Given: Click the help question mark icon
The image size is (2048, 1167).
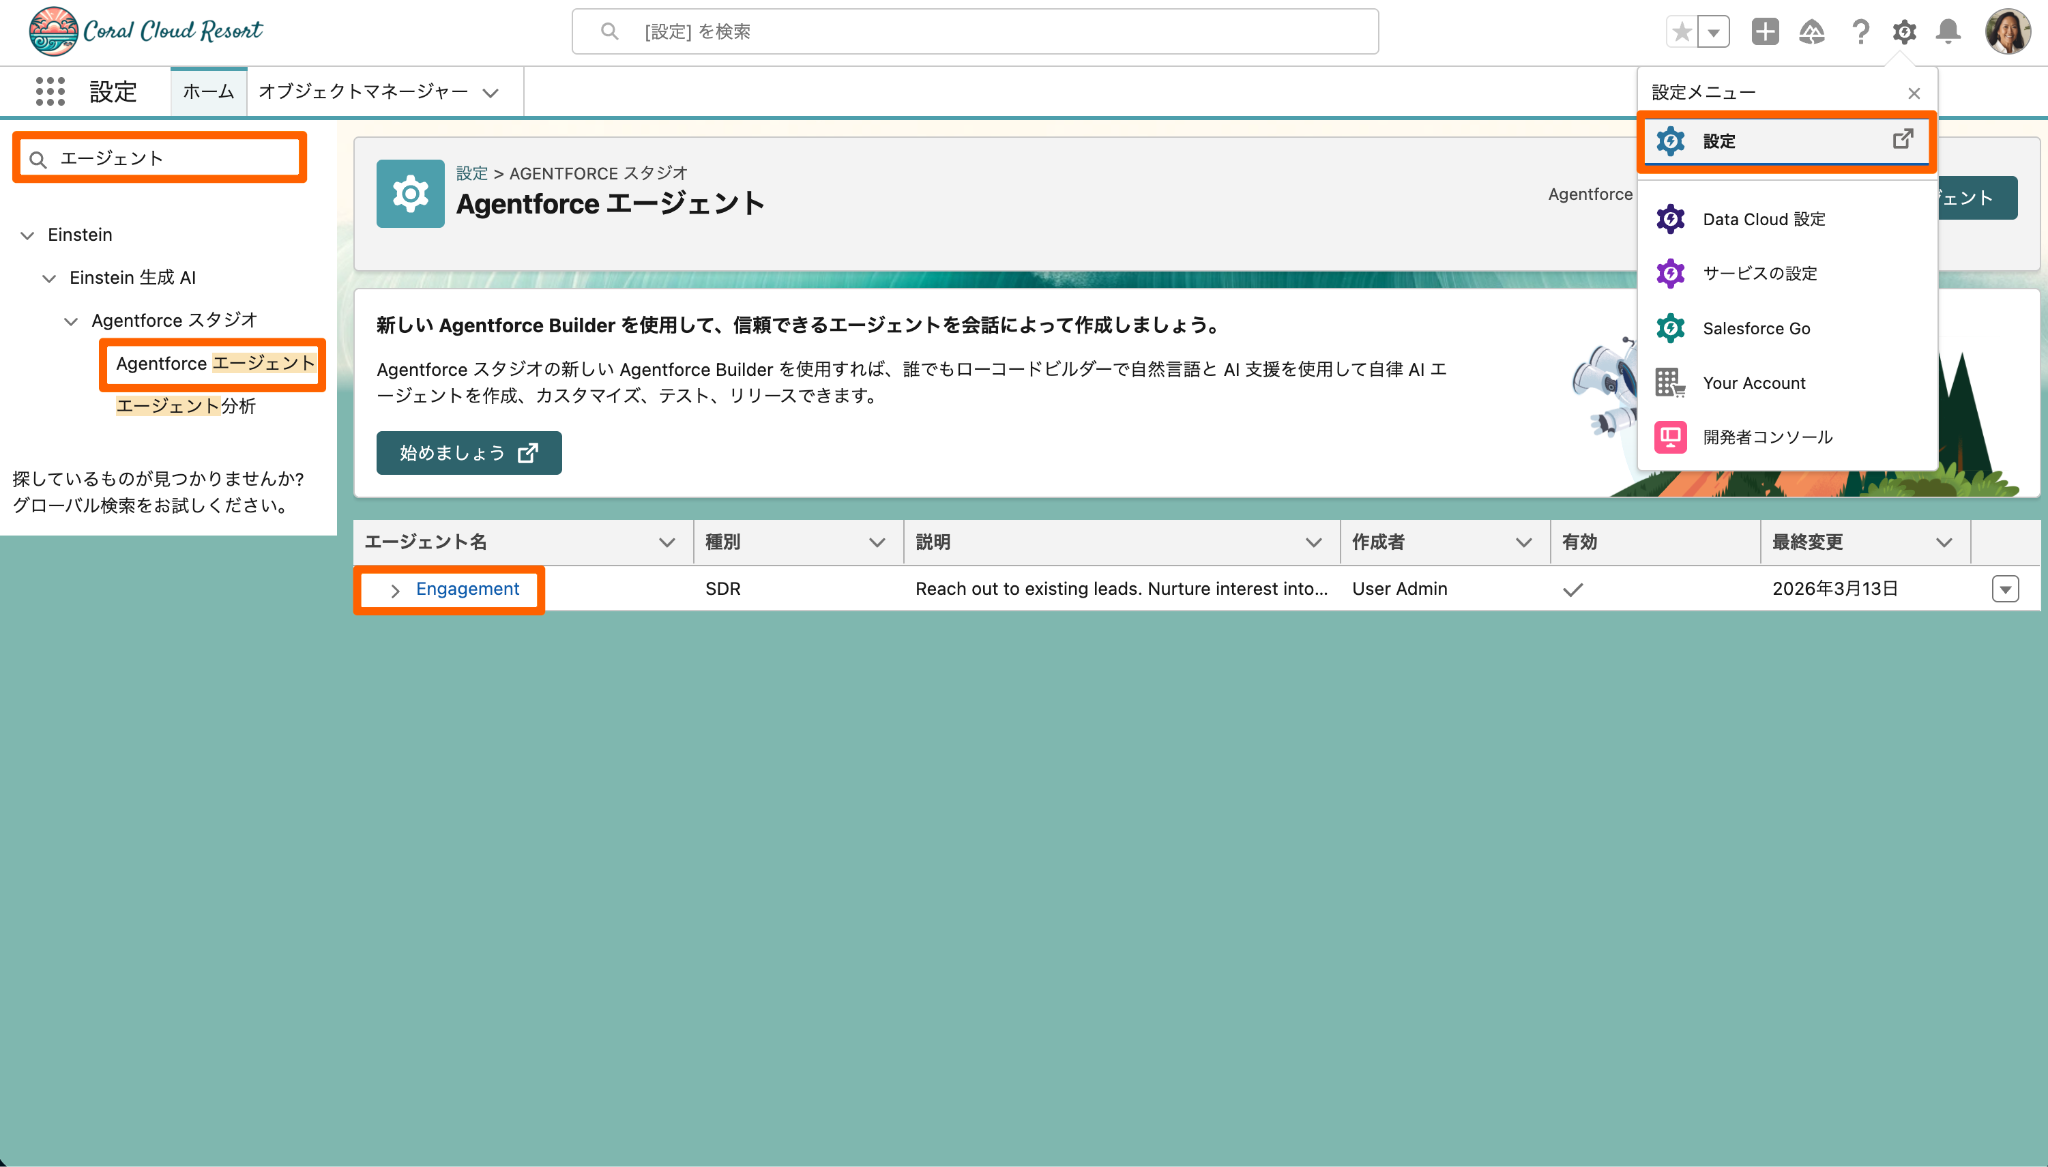Looking at the screenshot, I should [x=1860, y=32].
